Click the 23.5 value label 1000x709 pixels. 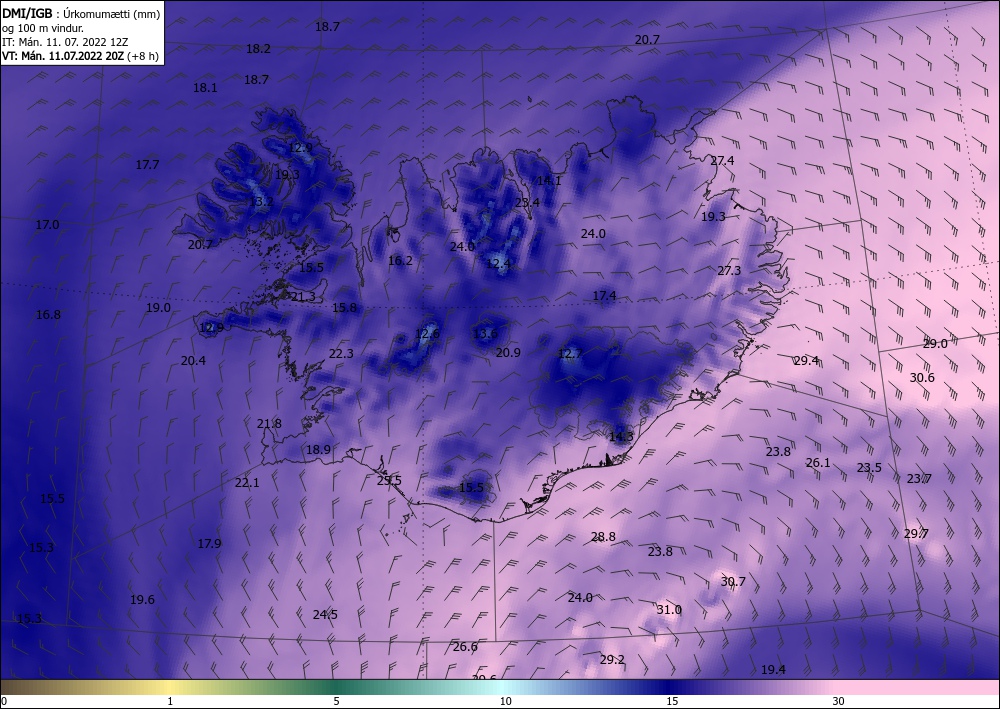pyautogui.click(x=869, y=468)
